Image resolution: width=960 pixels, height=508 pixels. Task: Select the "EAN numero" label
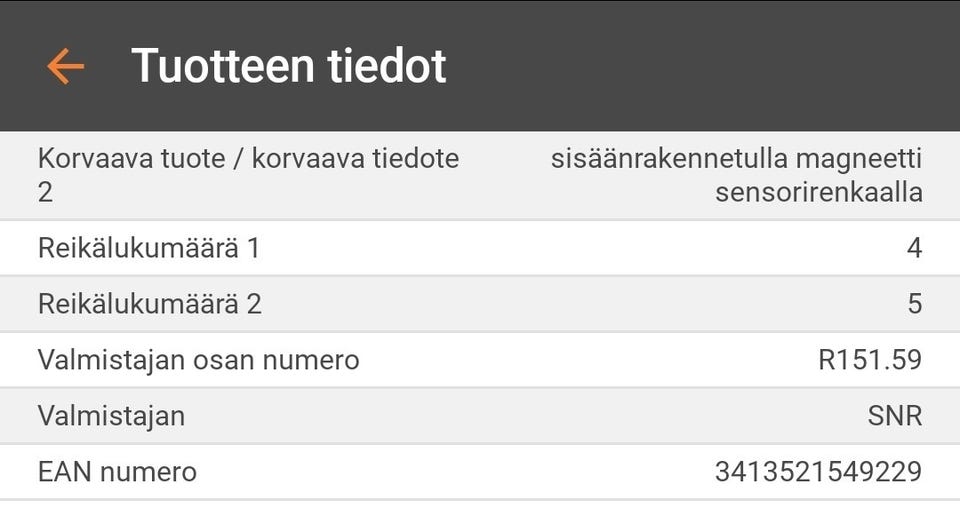click(x=117, y=471)
